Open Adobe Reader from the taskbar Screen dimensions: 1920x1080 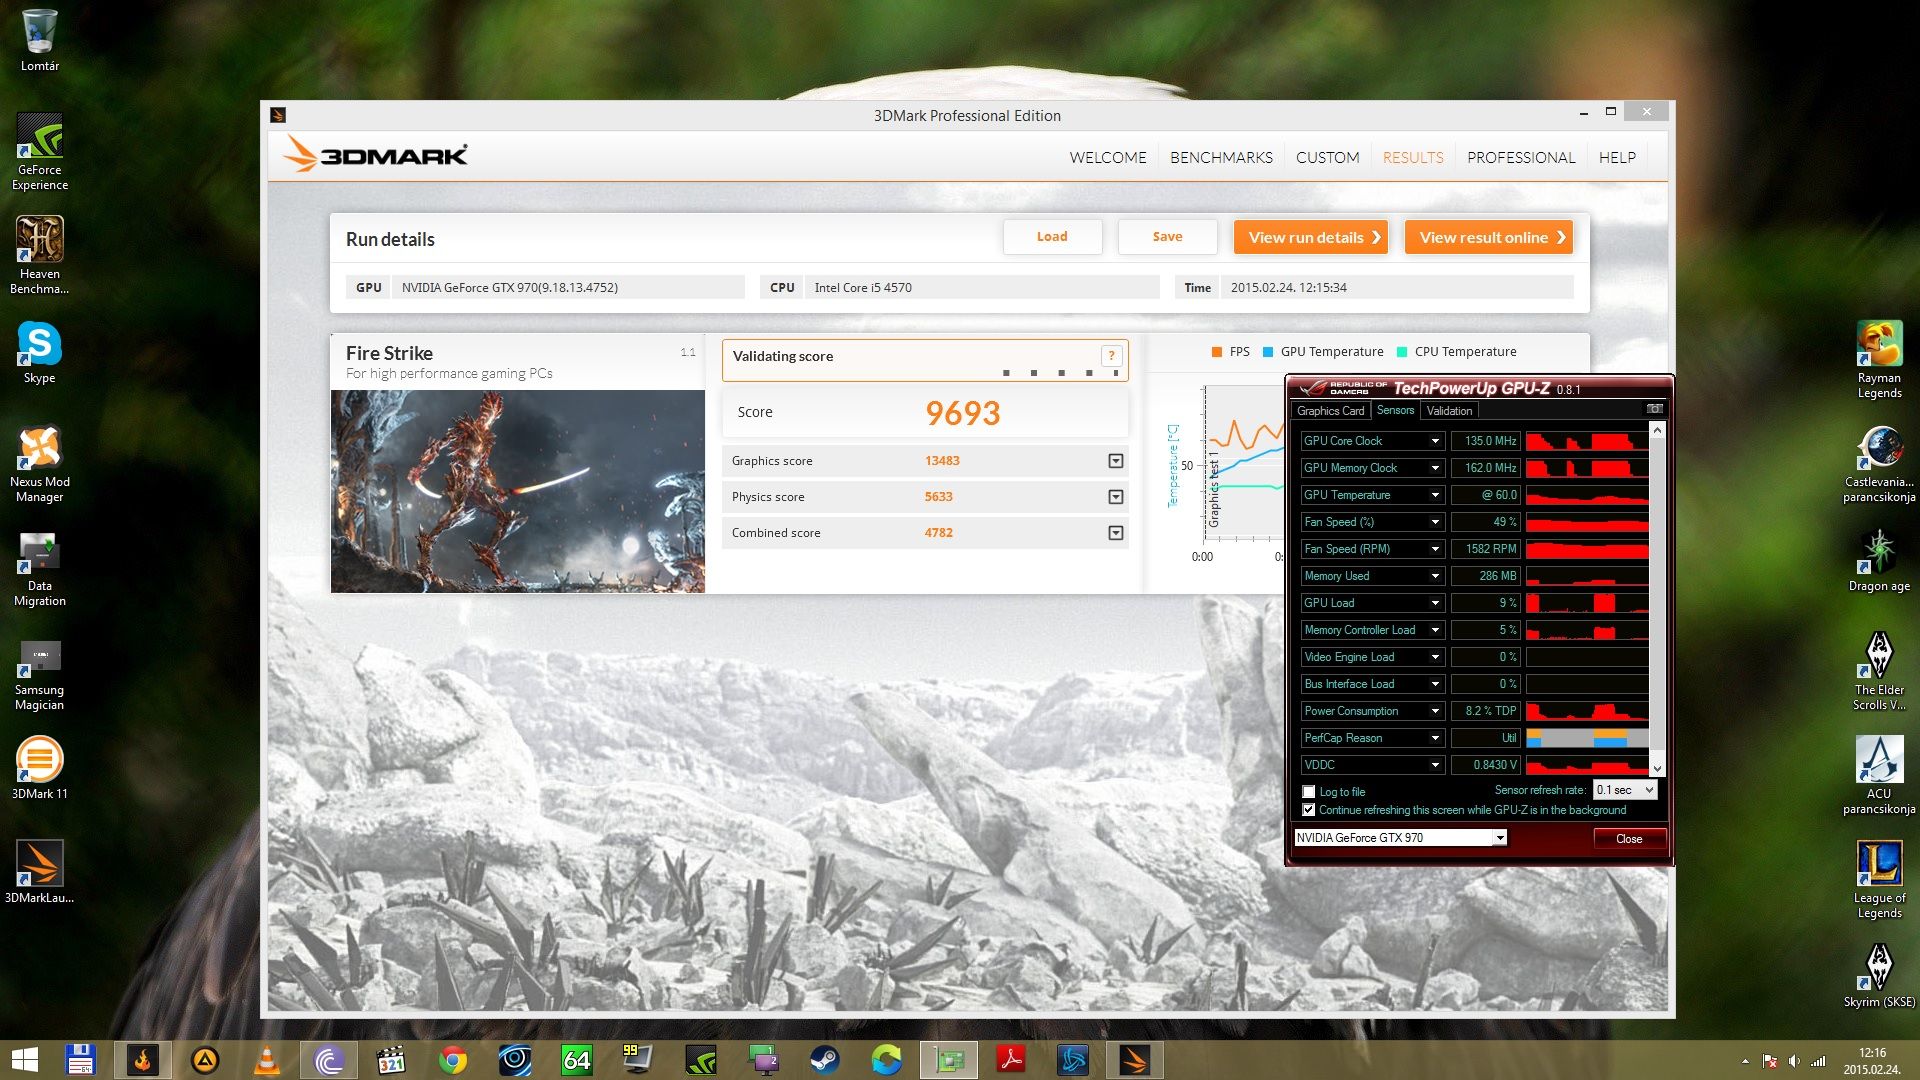(x=1011, y=1060)
